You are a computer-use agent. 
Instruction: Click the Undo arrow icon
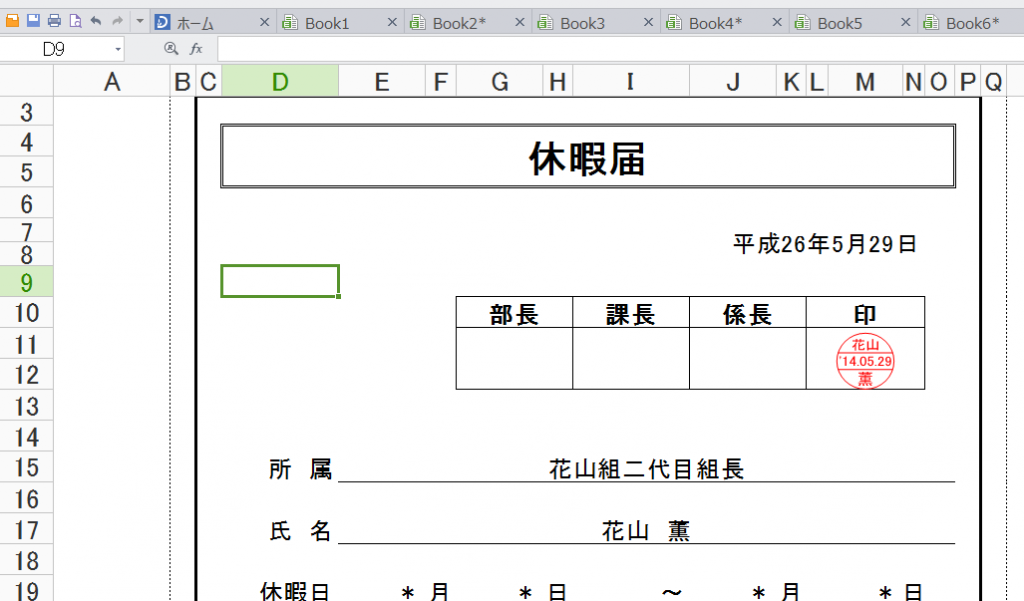[x=96, y=21]
